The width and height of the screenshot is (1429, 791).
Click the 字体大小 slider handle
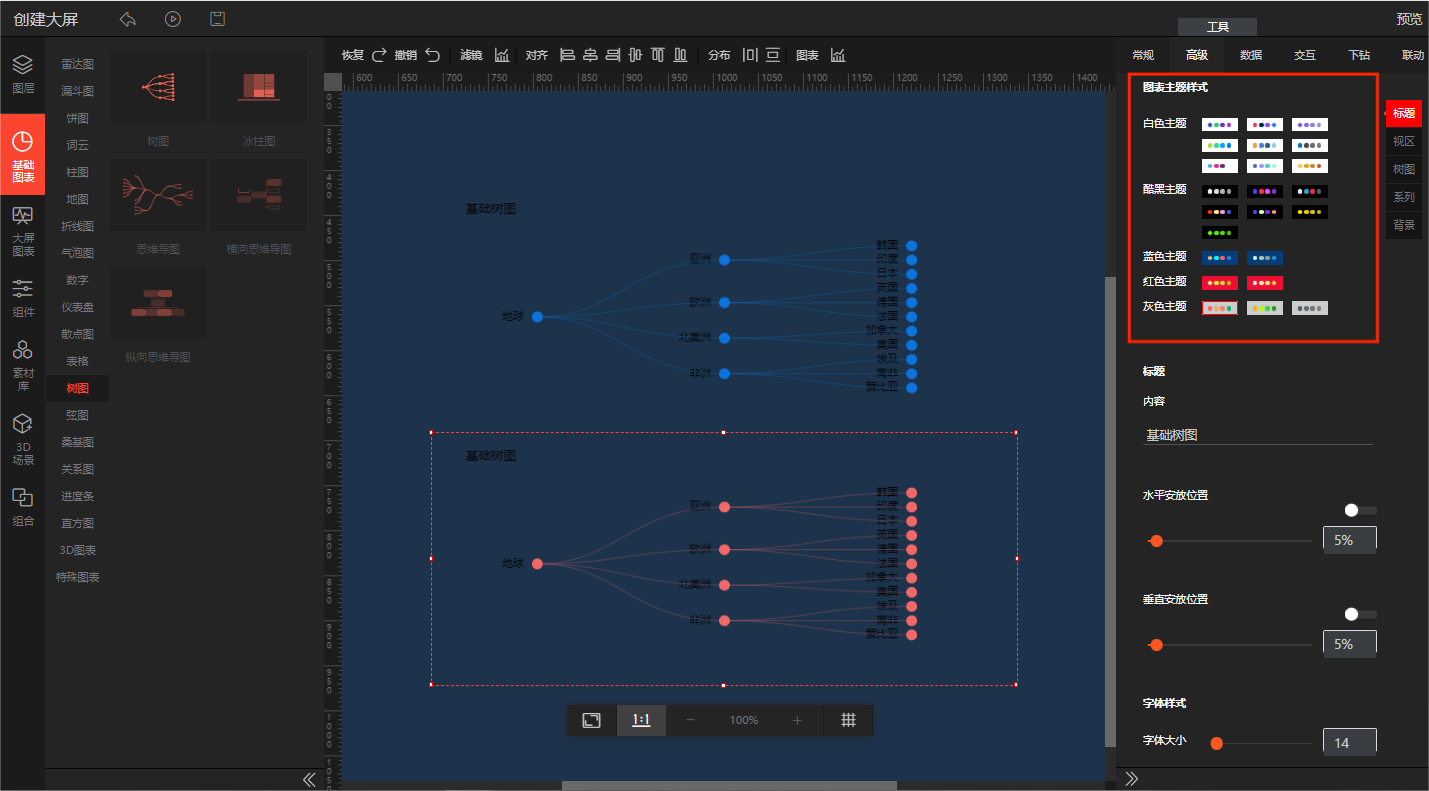pyautogui.click(x=1217, y=743)
